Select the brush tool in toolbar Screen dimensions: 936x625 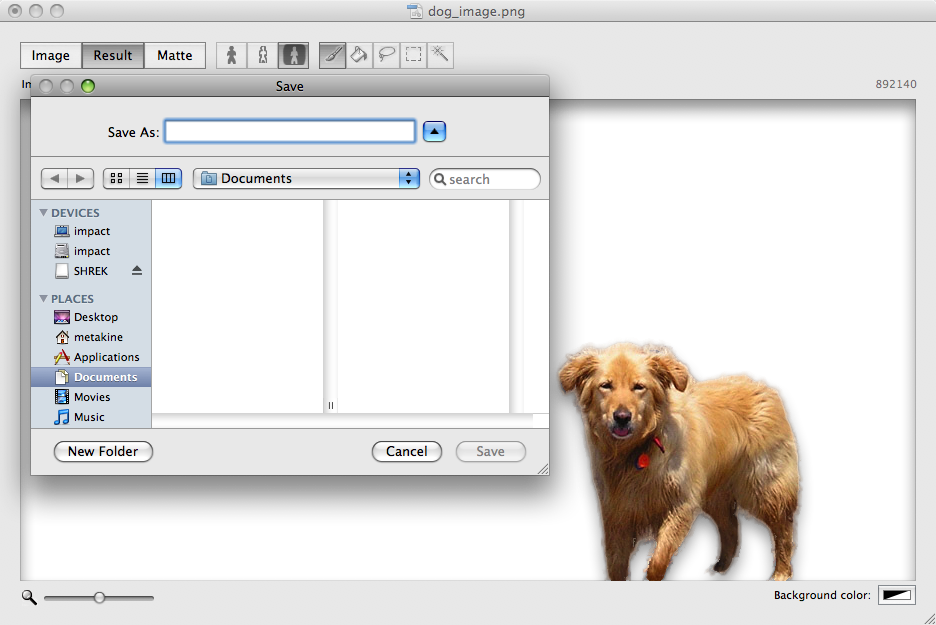click(332, 55)
